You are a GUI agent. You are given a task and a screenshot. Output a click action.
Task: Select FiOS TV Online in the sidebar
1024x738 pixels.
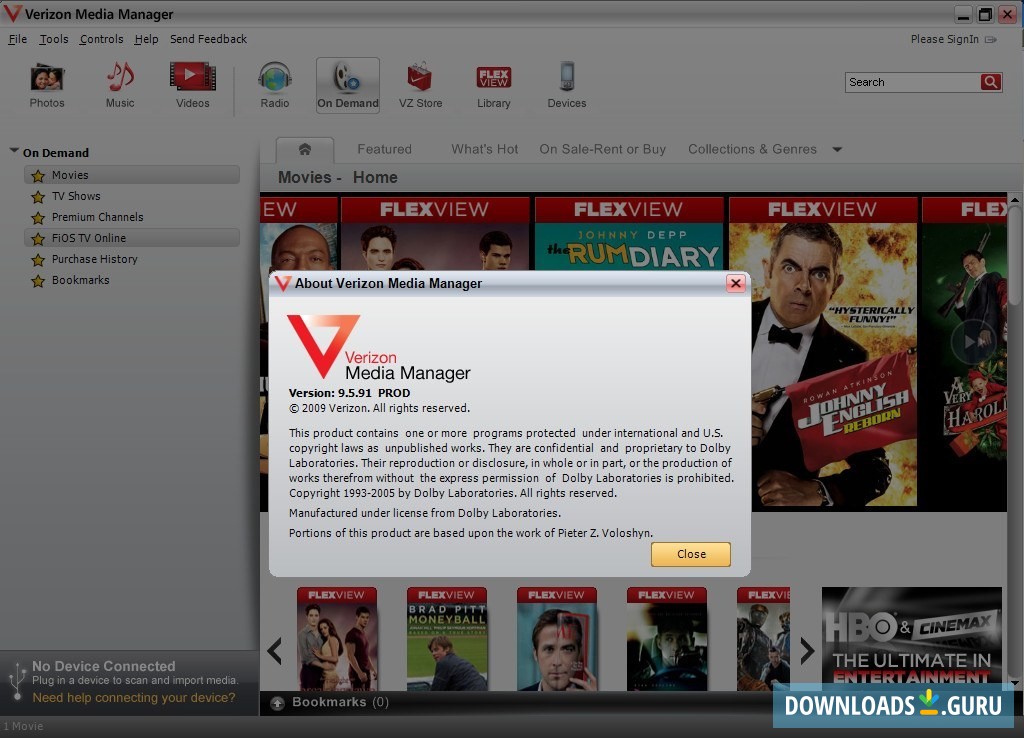(132, 238)
